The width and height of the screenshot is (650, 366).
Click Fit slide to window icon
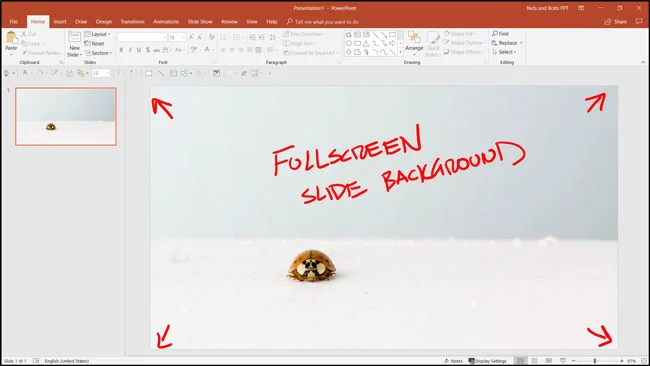tap(644, 361)
